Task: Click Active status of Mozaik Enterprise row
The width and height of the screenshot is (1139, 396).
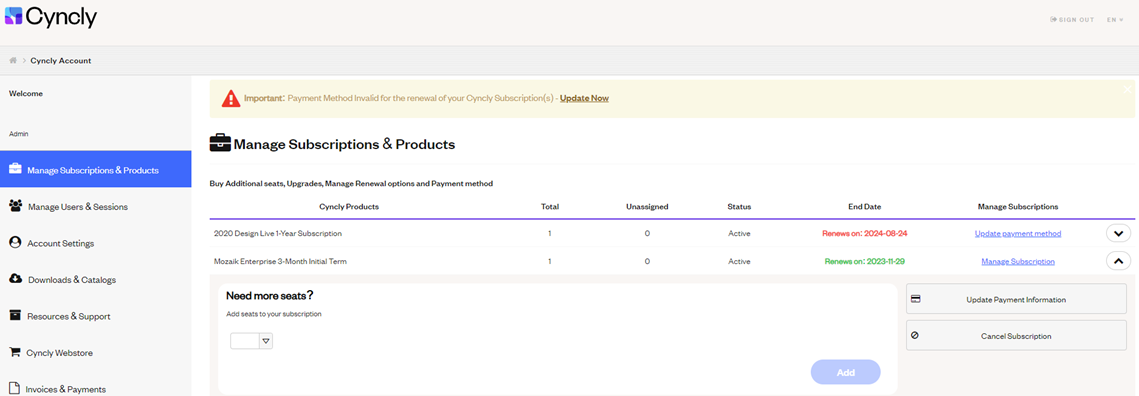Action: [739, 261]
